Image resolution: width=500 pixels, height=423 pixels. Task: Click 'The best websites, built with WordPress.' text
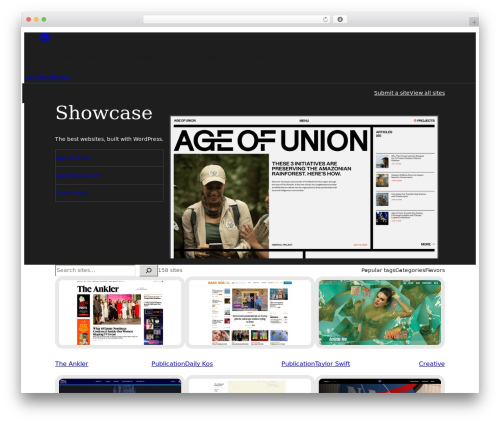coord(109,139)
